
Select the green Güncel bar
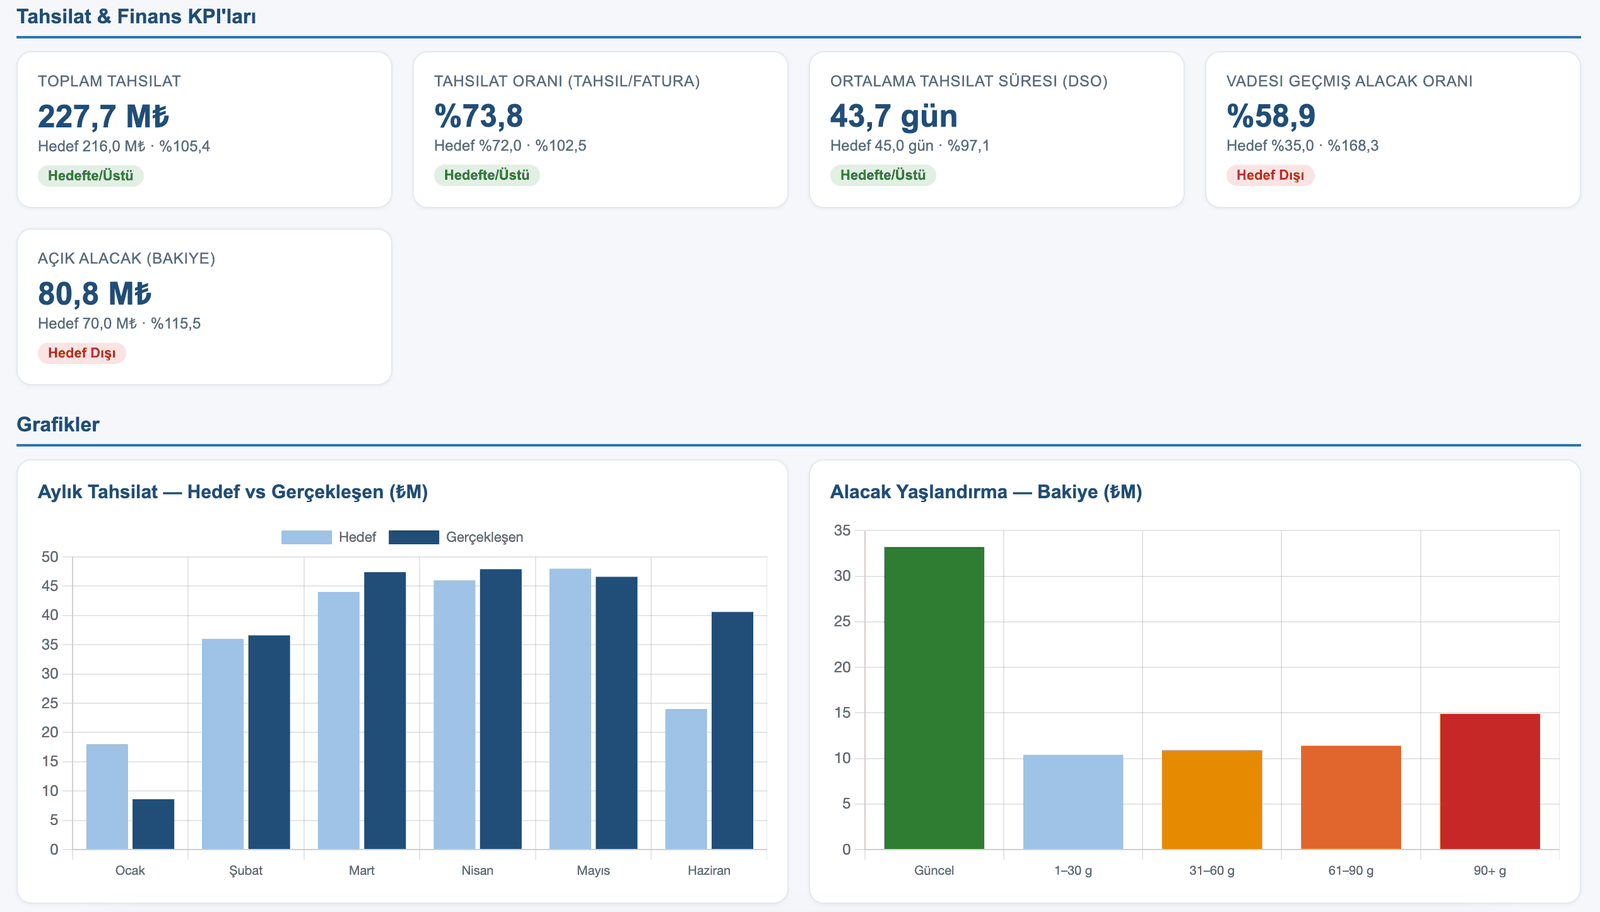pyautogui.click(x=934, y=698)
